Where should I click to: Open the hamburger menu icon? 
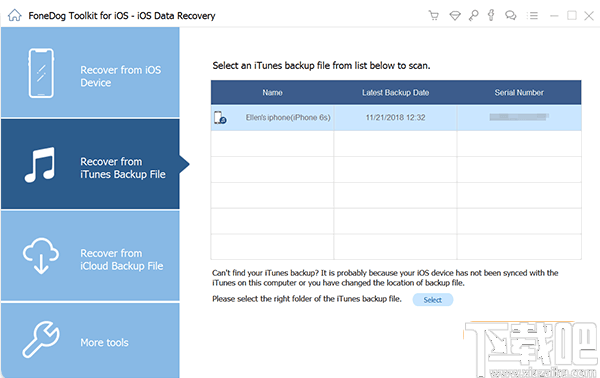point(532,16)
